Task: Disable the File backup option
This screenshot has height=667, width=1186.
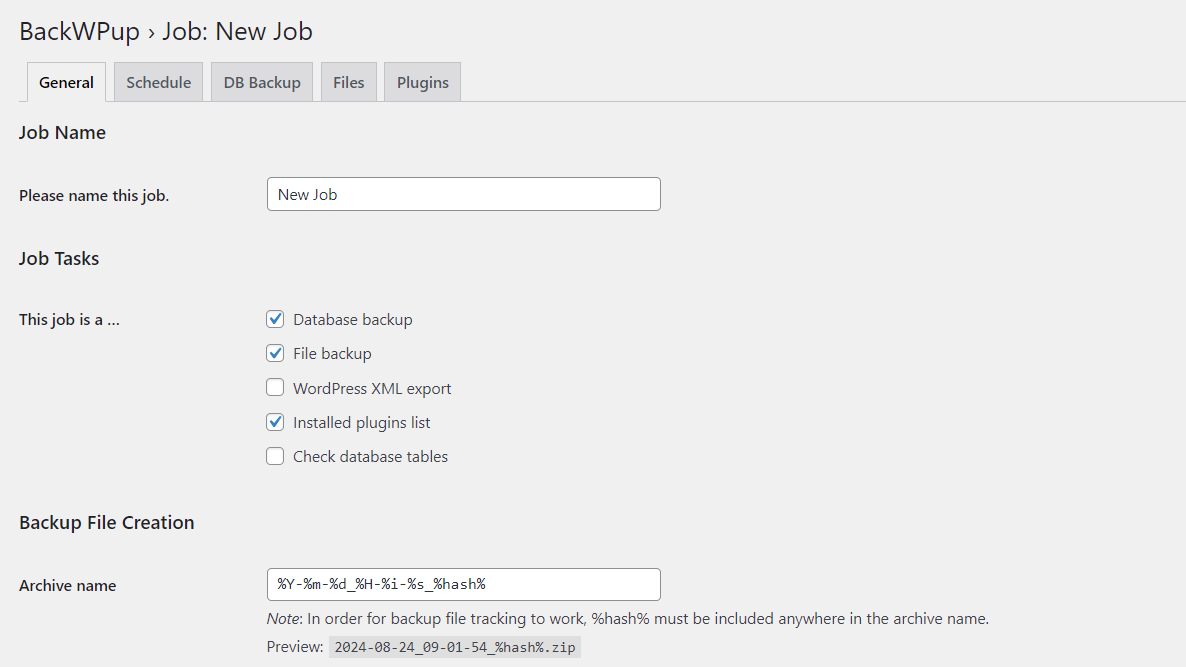Action: pyautogui.click(x=275, y=353)
